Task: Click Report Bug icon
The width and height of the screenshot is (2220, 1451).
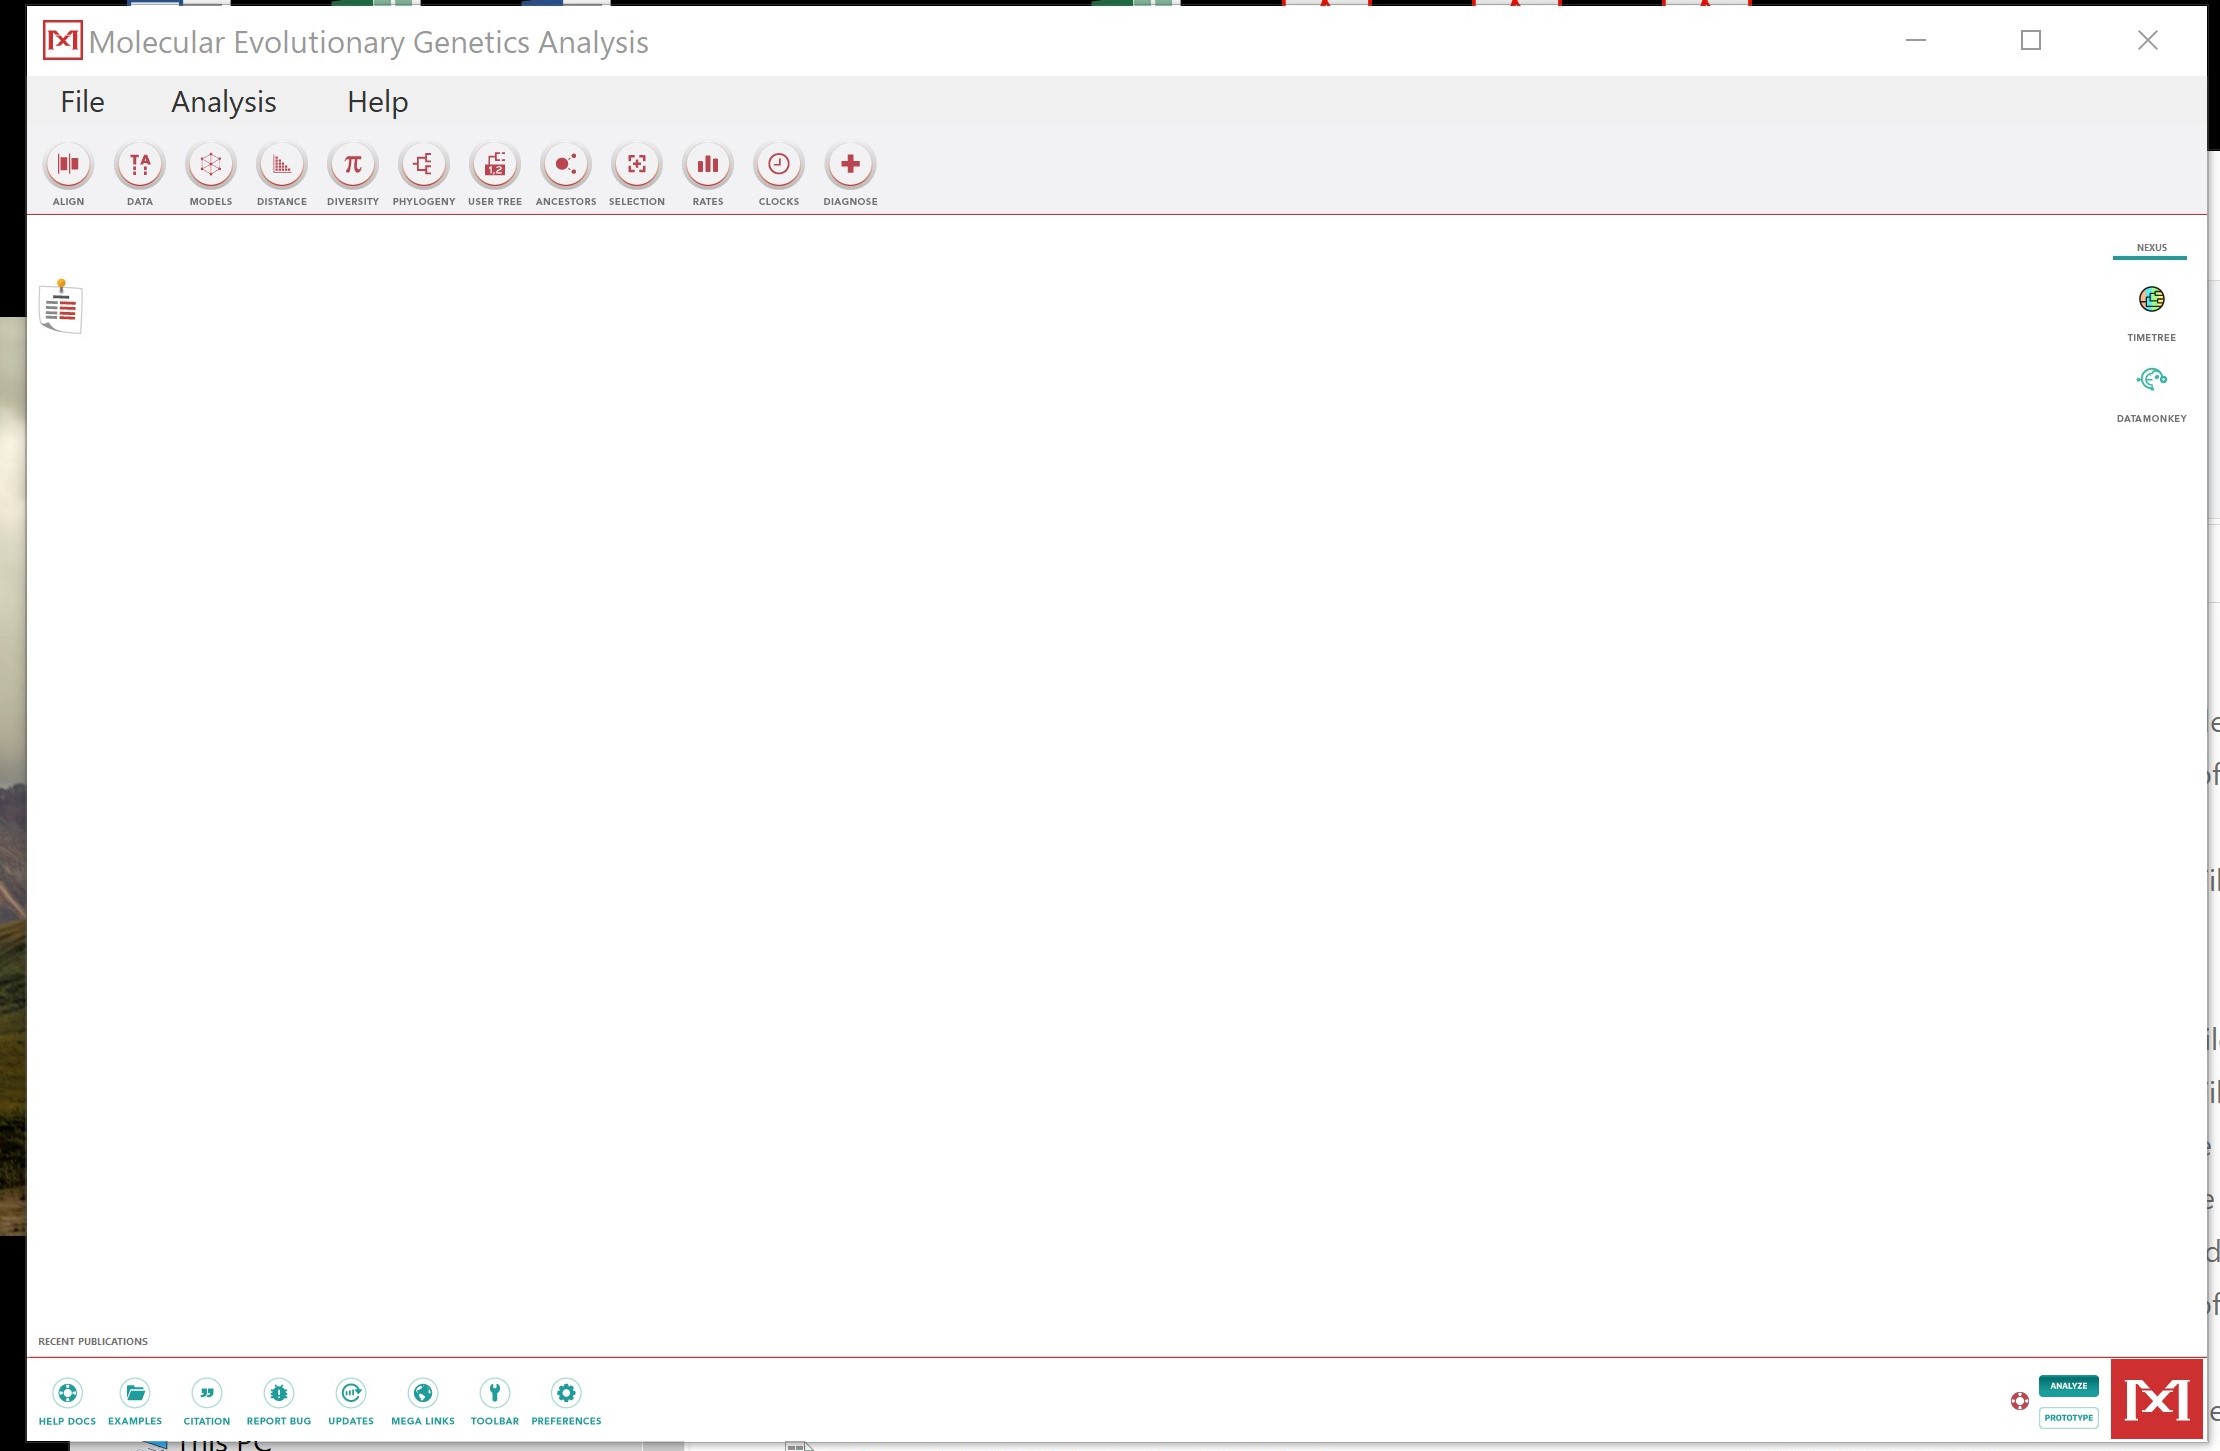Action: tap(279, 1393)
